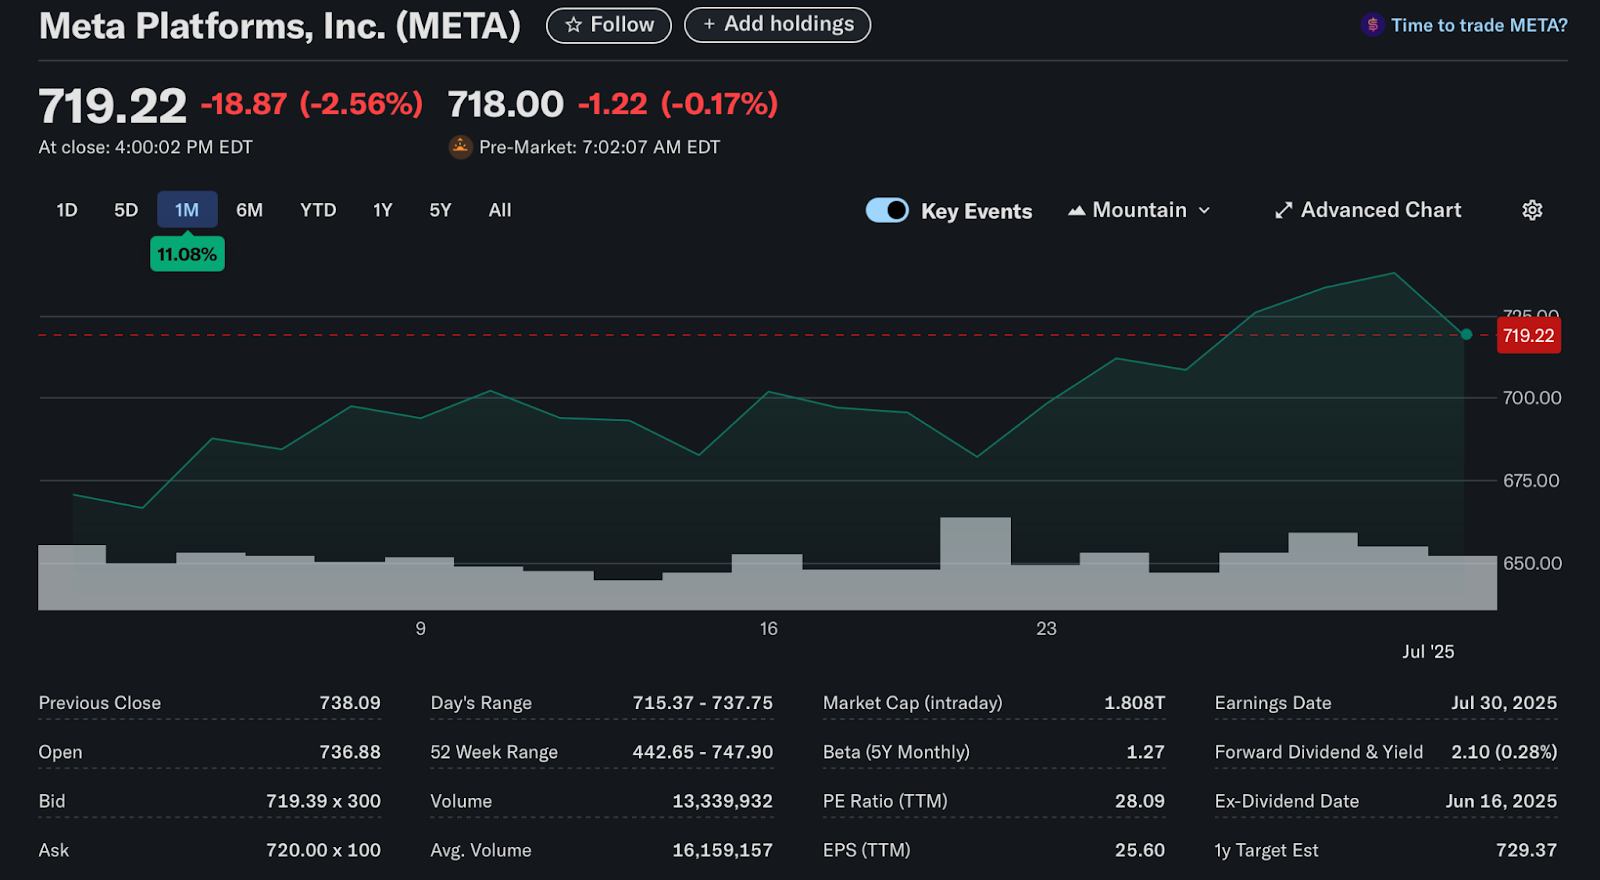Click the Beta (5Y Monthly) label
This screenshot has height=880, width=1600.
[x=896, y=752]
